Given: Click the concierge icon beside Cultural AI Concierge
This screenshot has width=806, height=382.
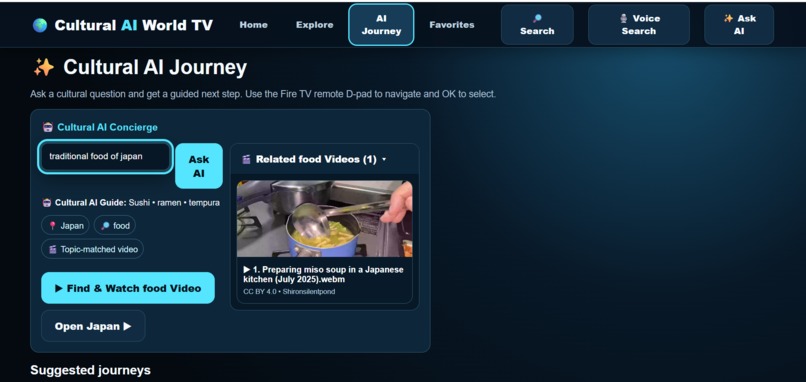Looking at the screenshot, I should [48, 127].
